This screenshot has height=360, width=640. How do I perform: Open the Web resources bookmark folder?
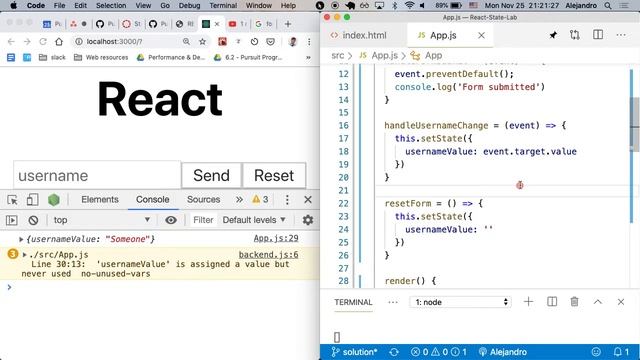(101, 58)
